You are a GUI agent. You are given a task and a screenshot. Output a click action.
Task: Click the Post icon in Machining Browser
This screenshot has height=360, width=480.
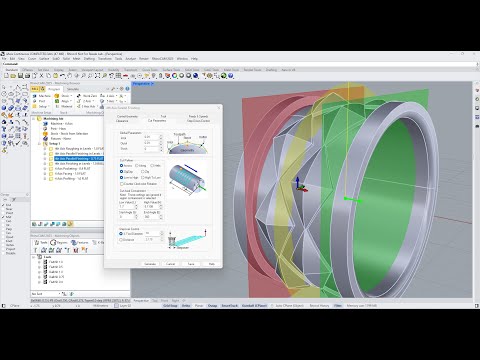tap(35, 101)
